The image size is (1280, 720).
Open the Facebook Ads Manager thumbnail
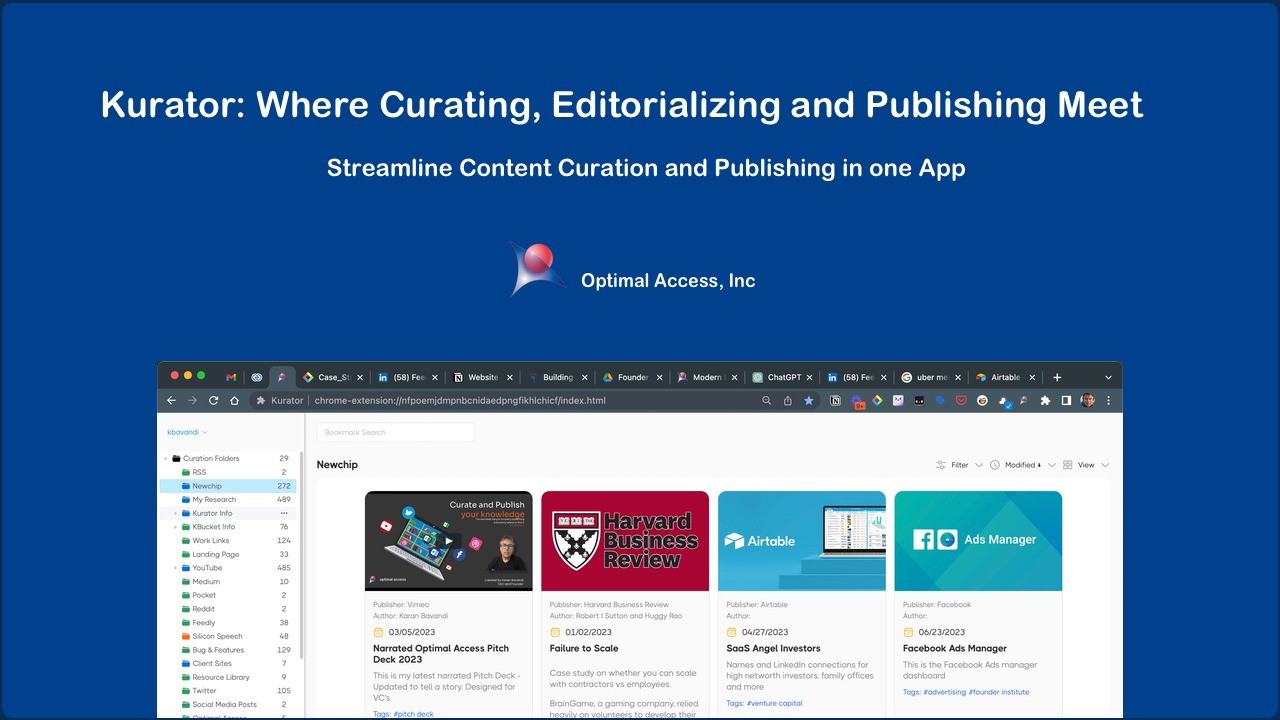[x=978, y=541]
